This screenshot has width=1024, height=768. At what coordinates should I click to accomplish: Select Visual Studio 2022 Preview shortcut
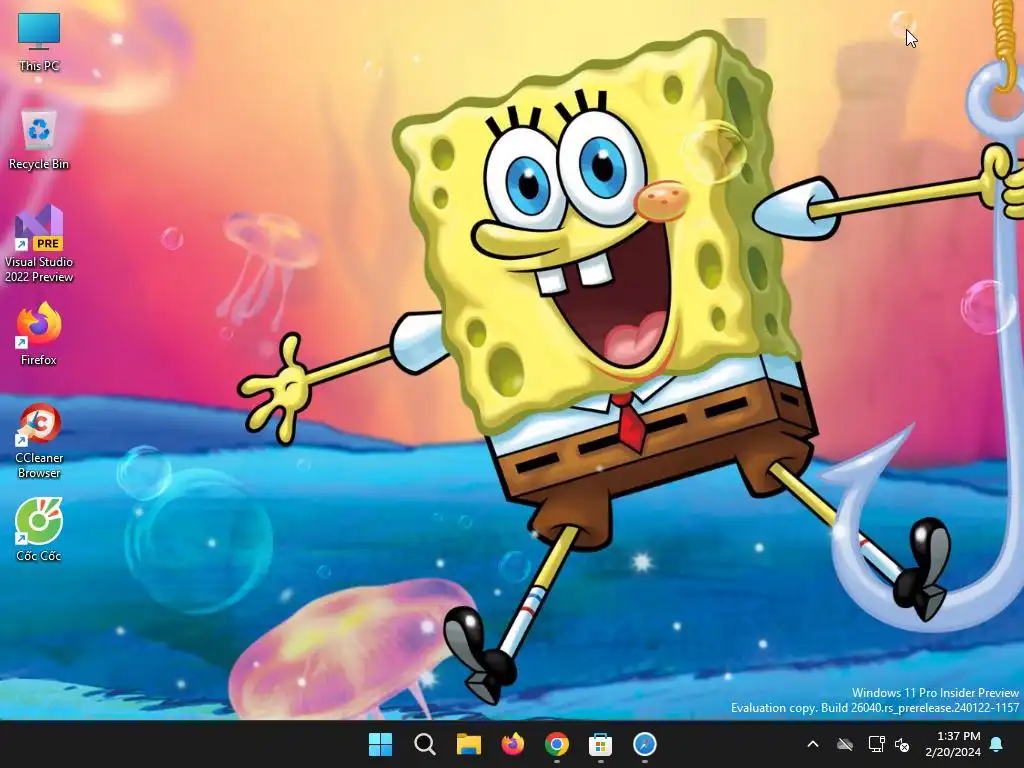39,244
